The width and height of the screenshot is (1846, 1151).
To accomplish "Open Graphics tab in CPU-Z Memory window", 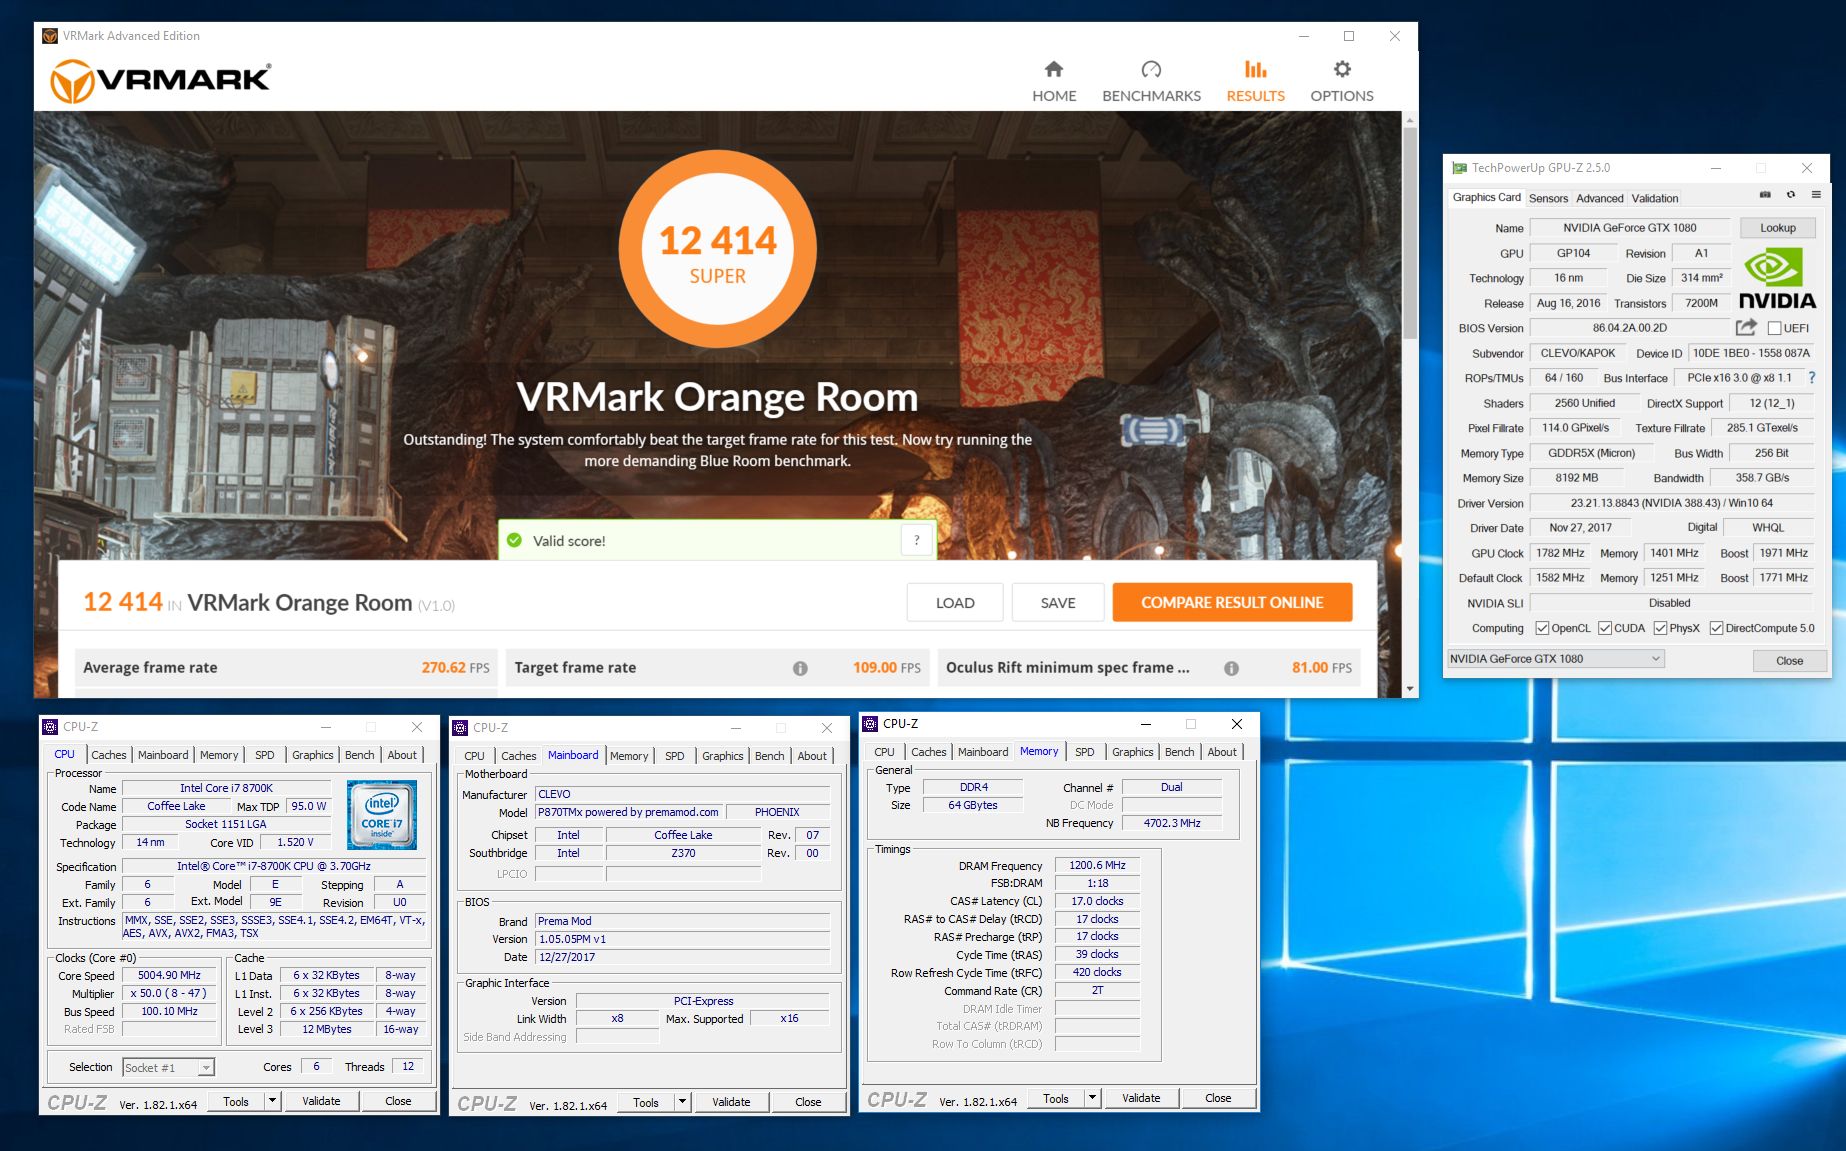I will [x=1133, y=752].
